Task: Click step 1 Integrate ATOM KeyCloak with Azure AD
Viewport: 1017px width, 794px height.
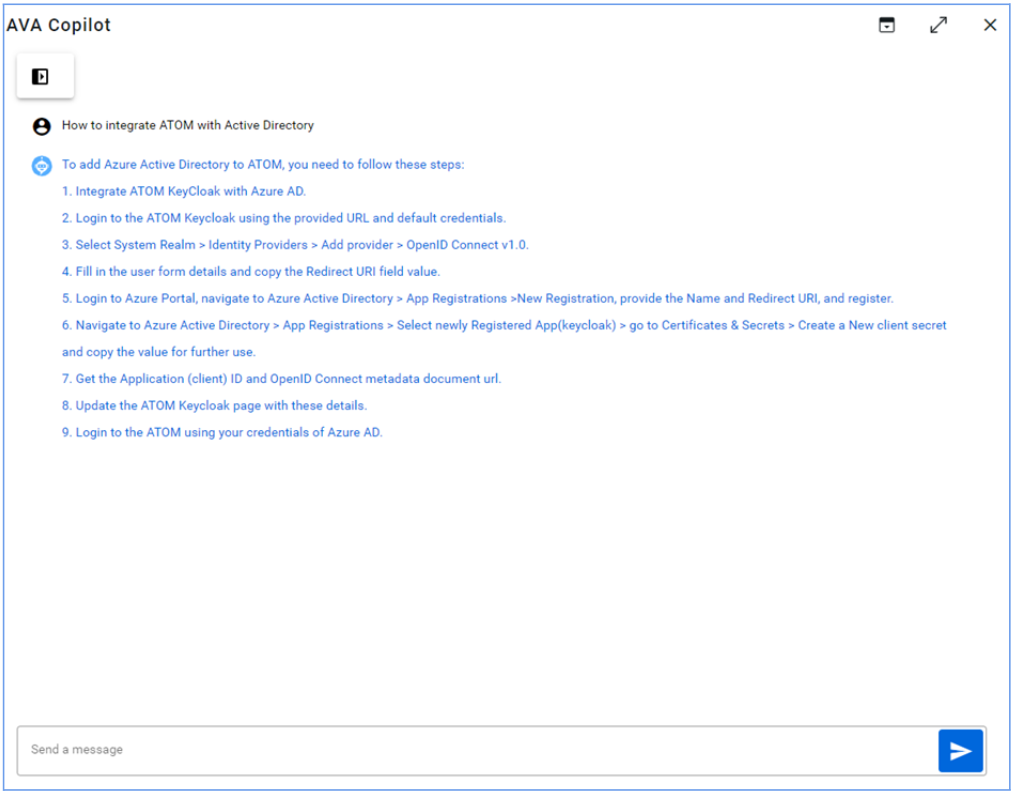Action: point(184,191)
